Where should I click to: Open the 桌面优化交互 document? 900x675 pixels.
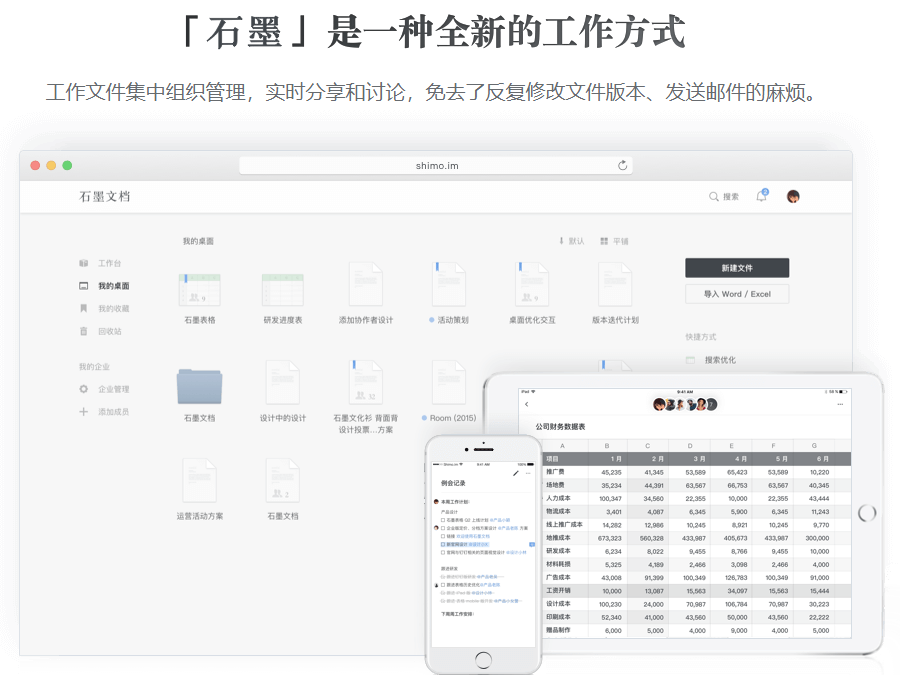click(x=532, y=284)
